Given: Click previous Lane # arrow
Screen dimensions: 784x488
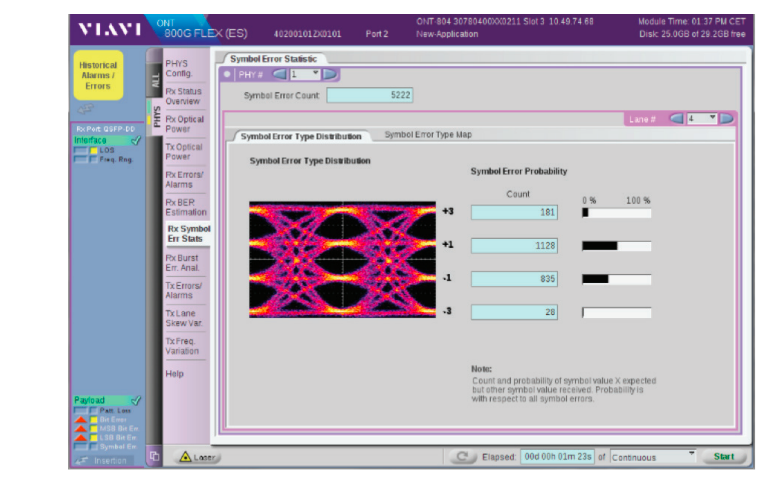Looking at the screenshot, I should click(676, 119).
